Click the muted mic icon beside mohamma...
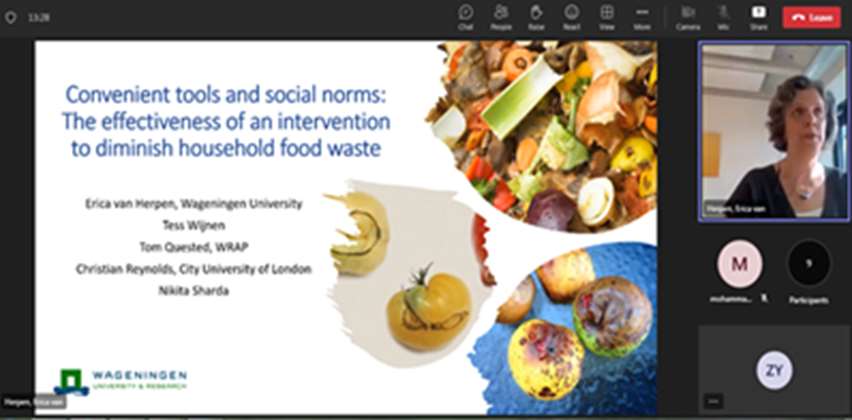Screen dimensions: 852x420 tap(764, 299)
